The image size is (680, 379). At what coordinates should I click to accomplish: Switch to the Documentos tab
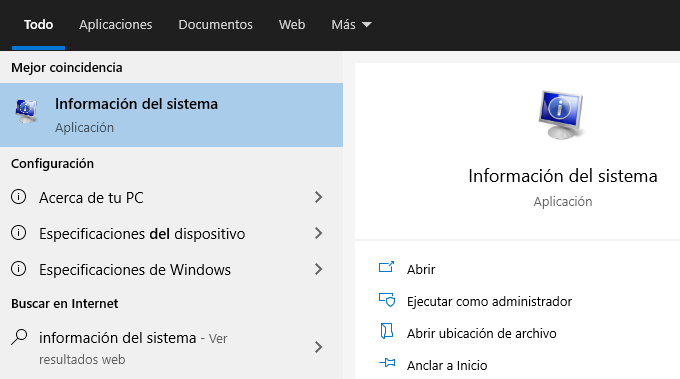click(x=215, y=25)
